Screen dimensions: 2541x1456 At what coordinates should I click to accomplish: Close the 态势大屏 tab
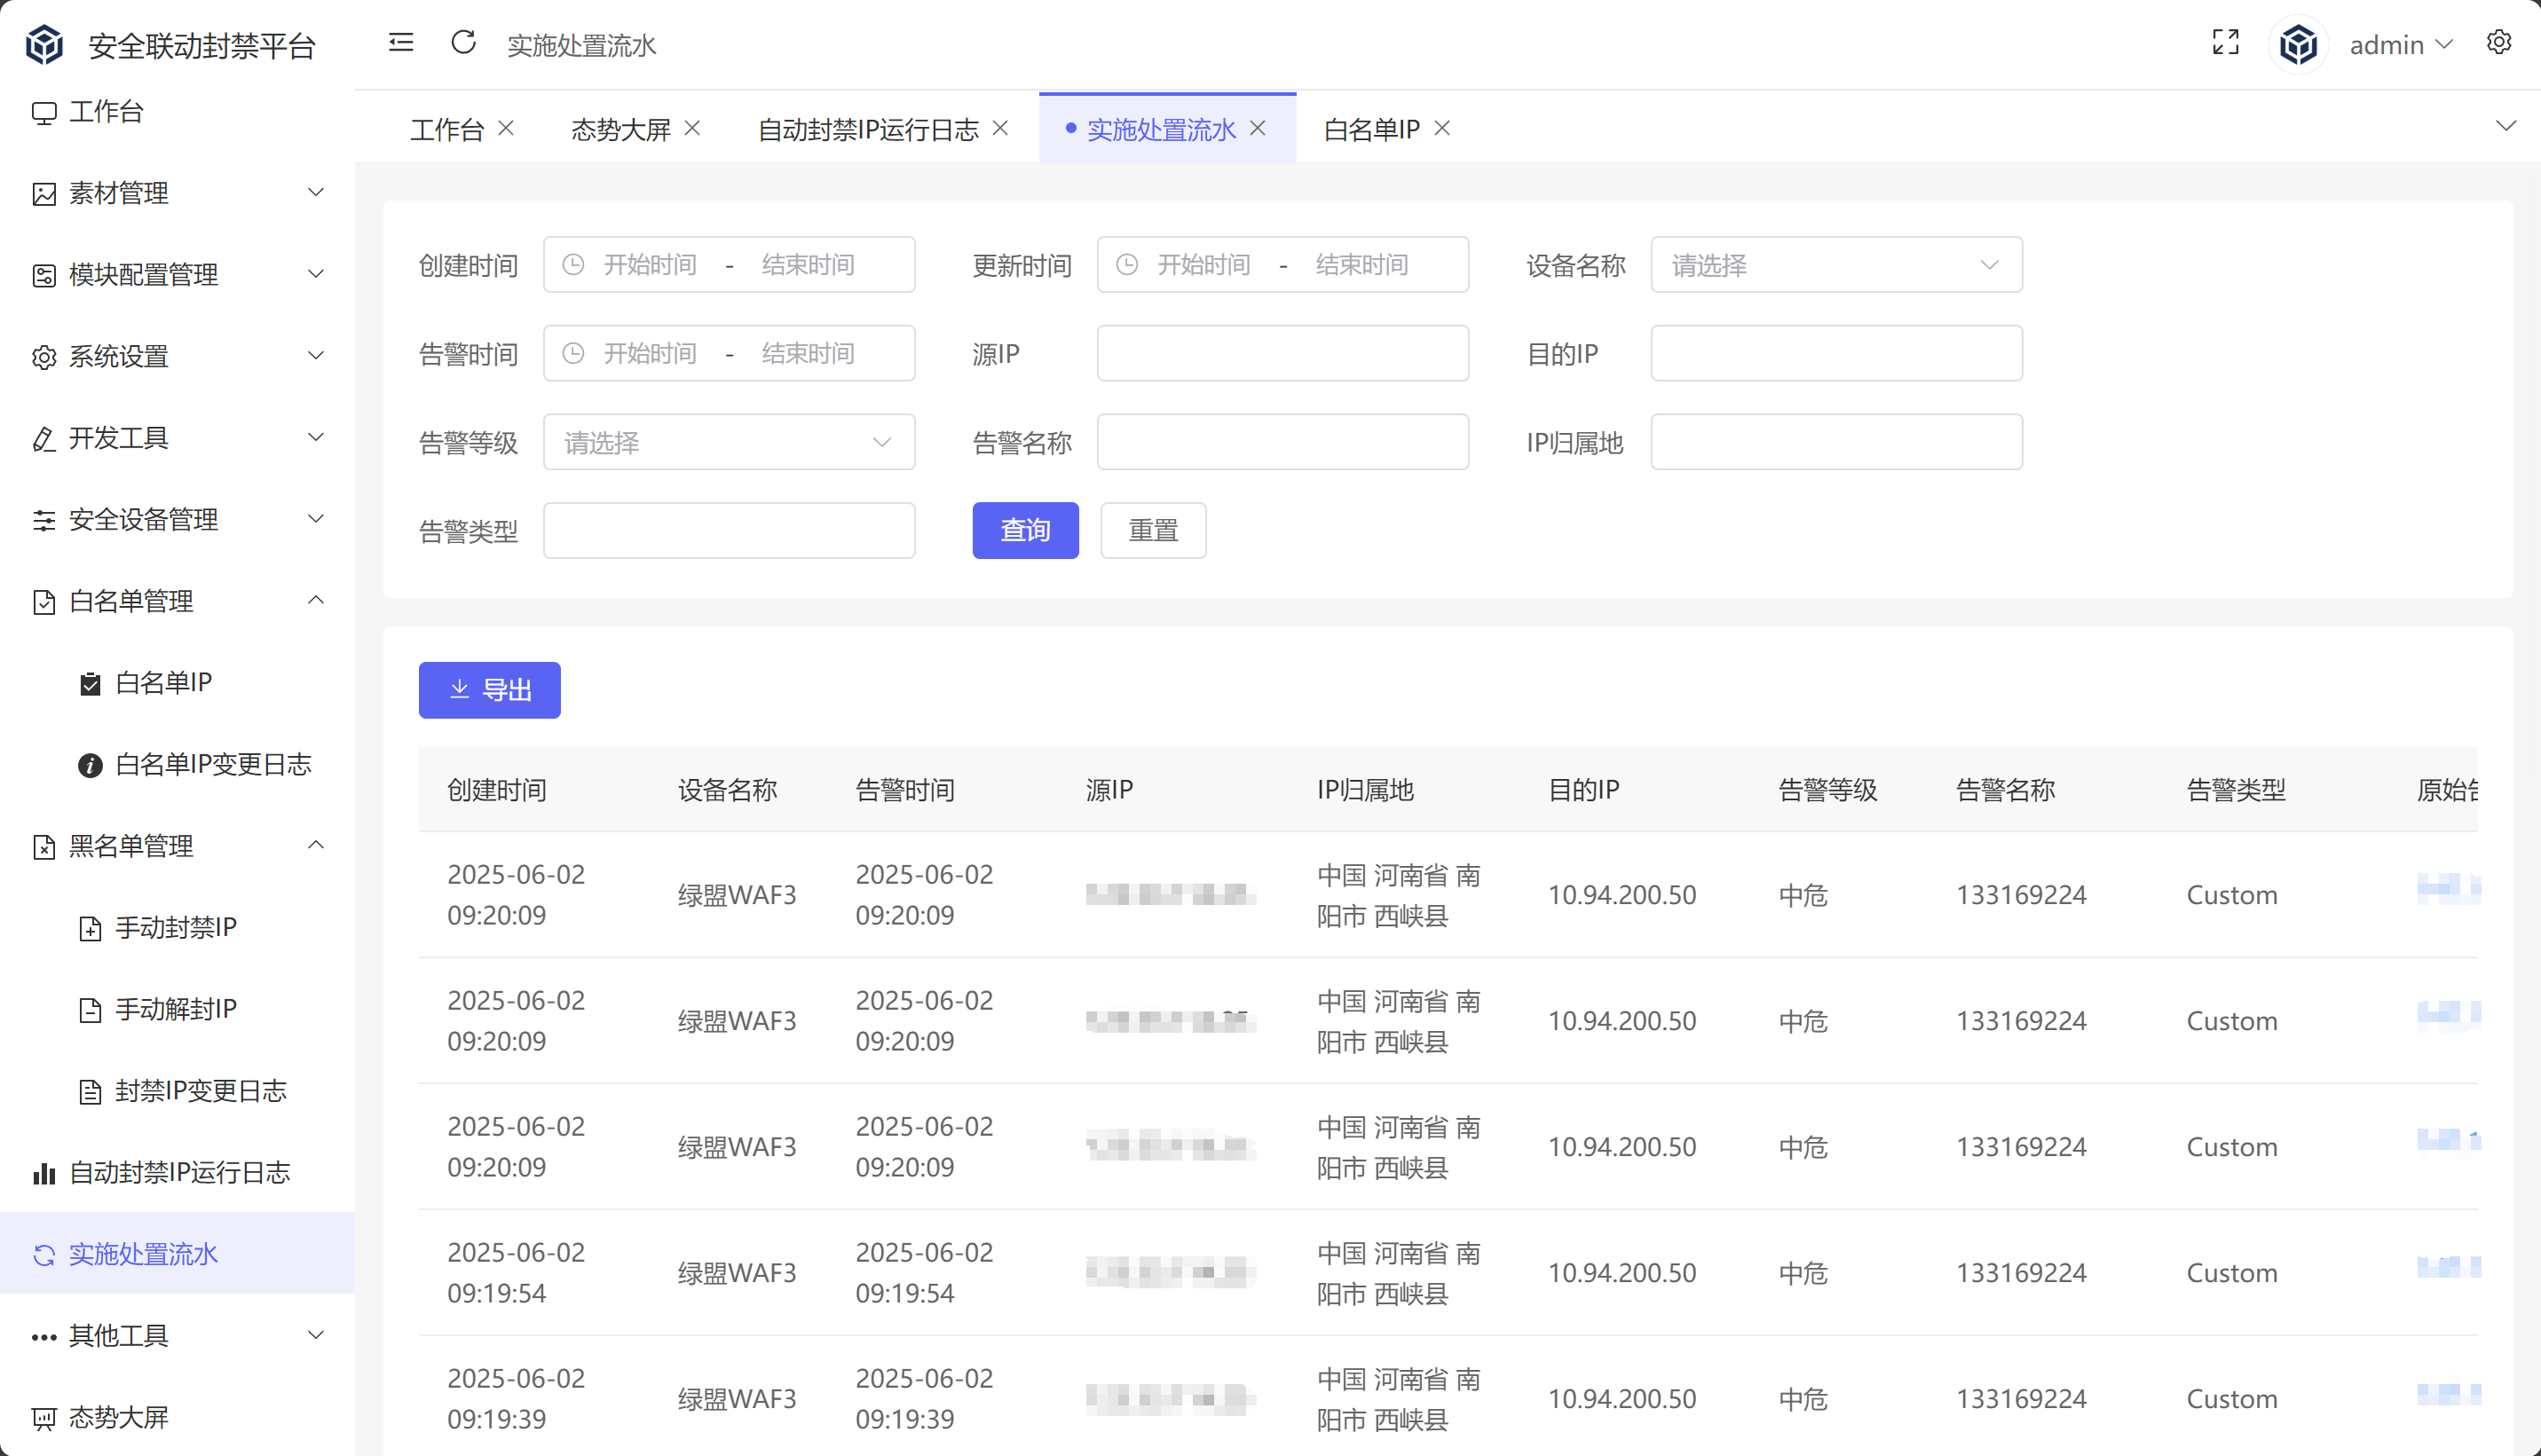pos(692,128)
